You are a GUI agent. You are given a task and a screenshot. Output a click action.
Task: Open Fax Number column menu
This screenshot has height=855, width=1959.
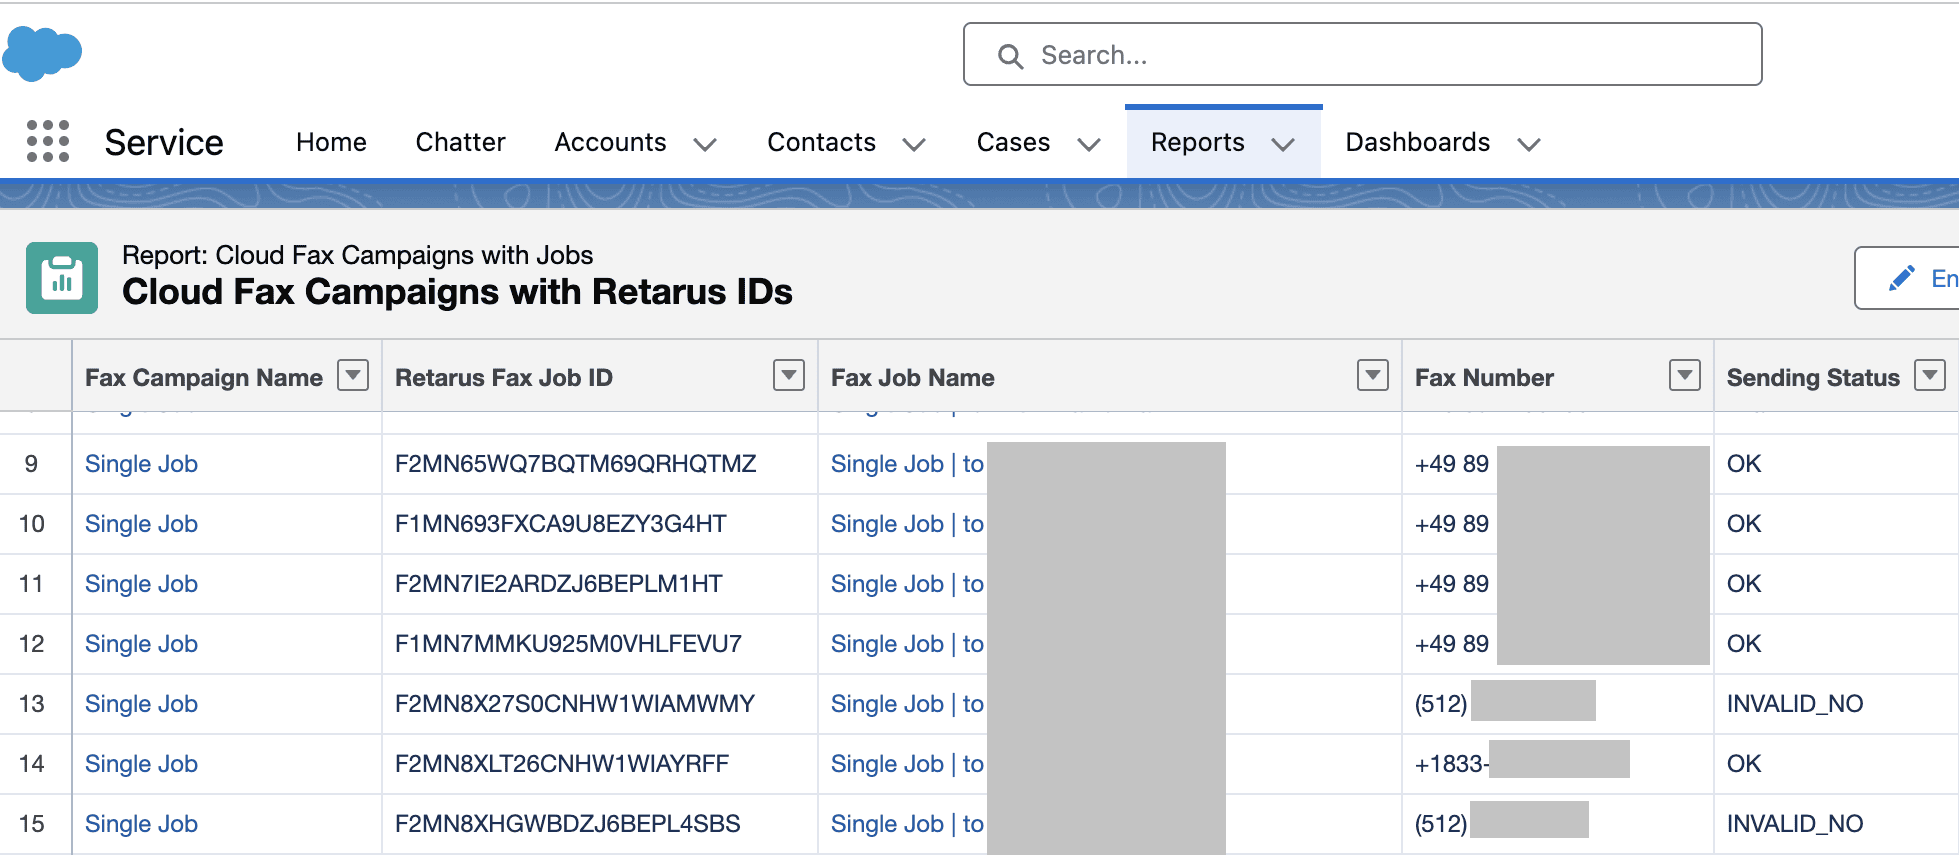1685,376
